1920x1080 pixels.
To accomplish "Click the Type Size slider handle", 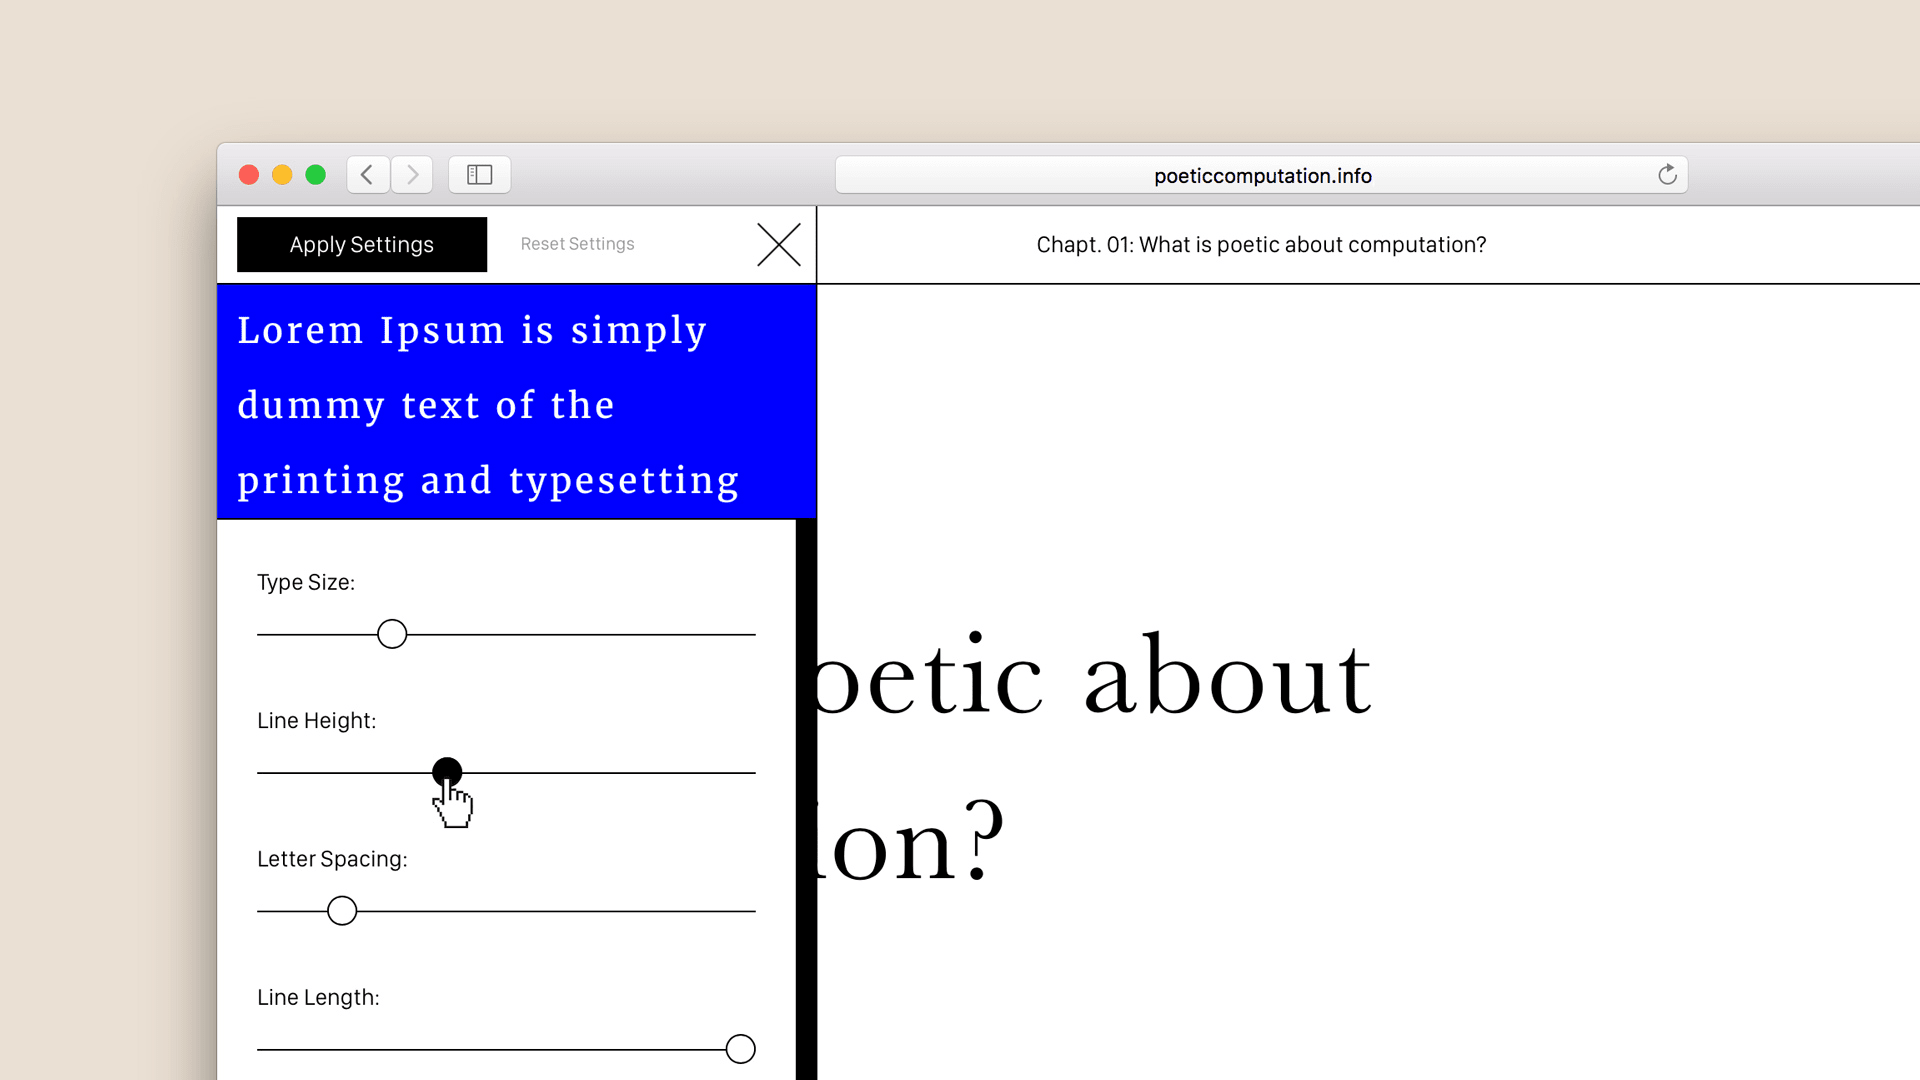I will click(x=392, y=634).
